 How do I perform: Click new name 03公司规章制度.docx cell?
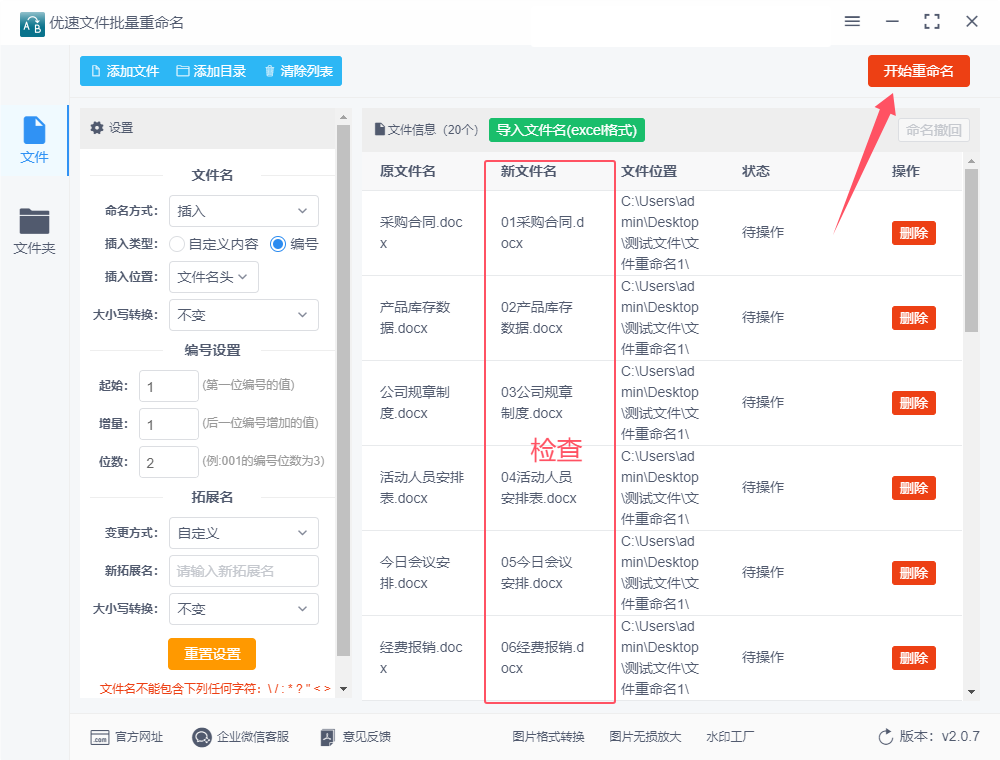point(537,403)
